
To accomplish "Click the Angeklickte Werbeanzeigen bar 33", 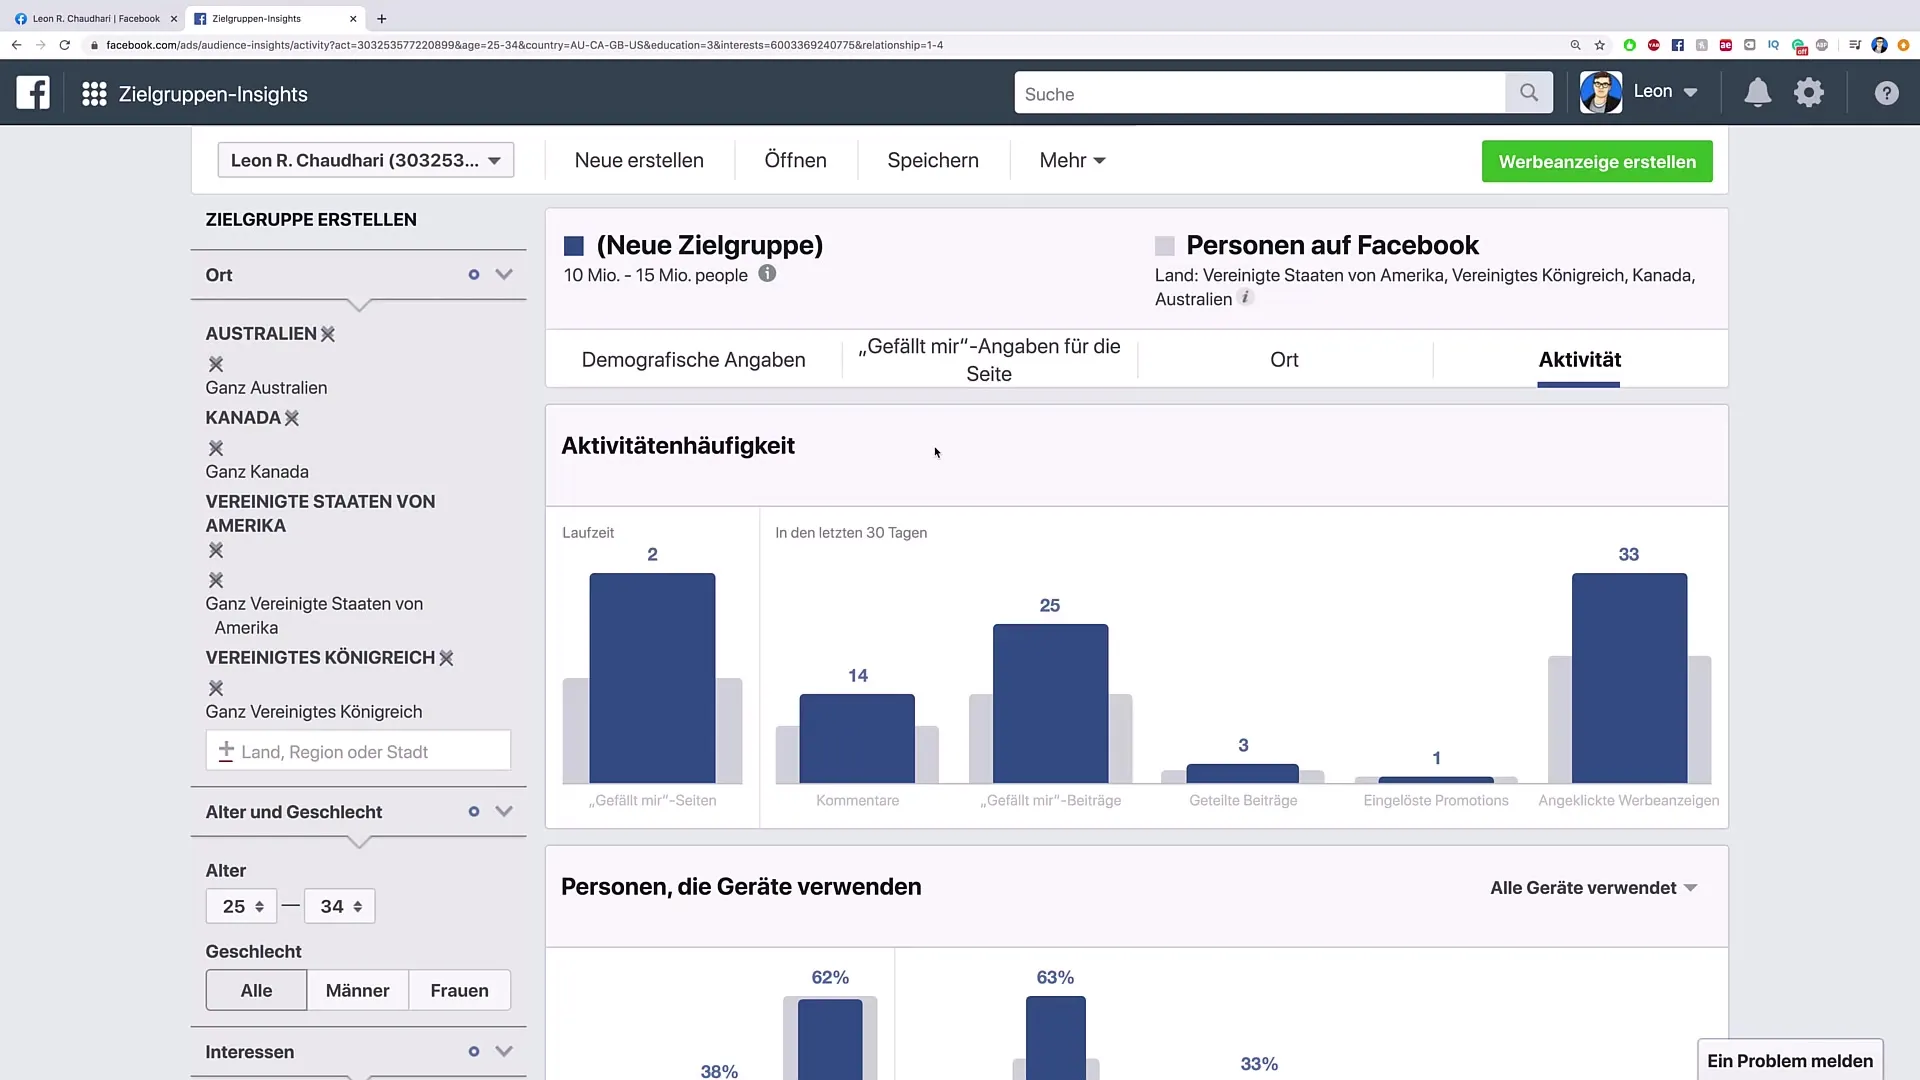I will [x=1629, y=678].
